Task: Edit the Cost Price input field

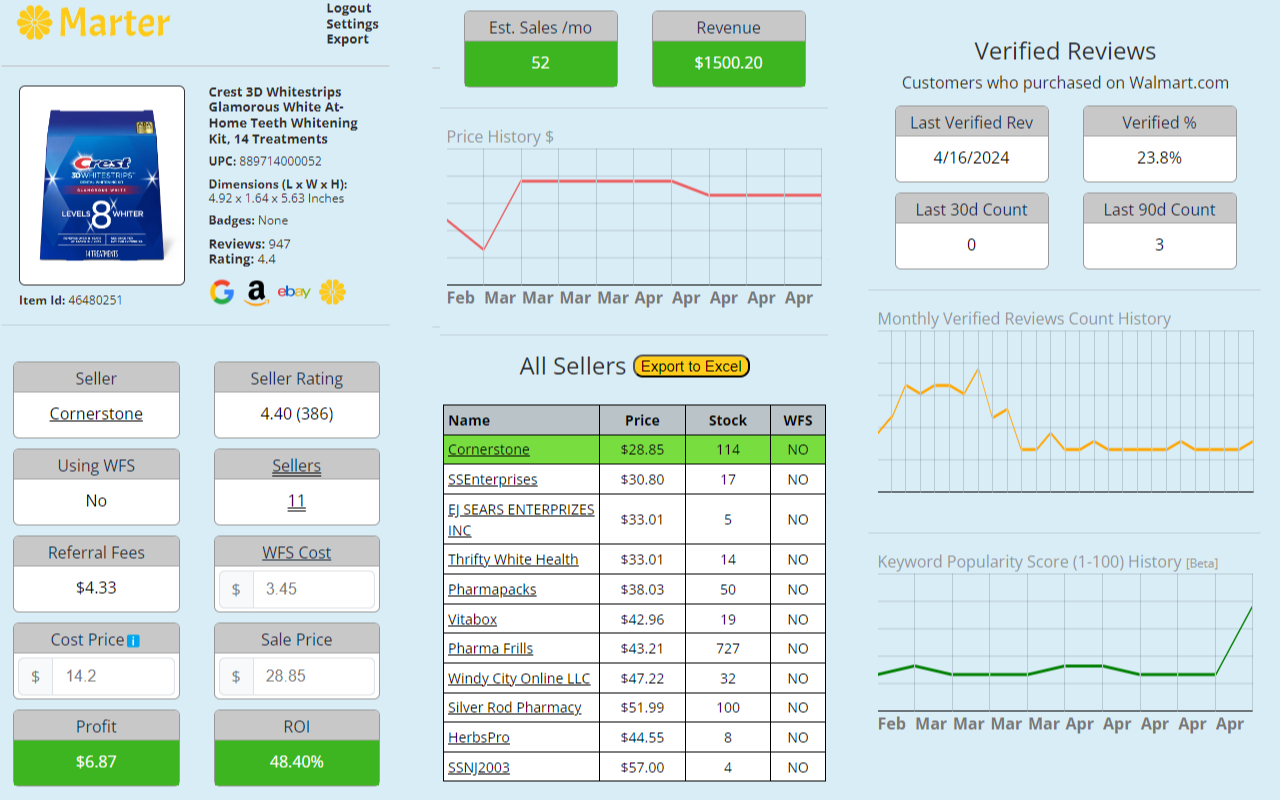Action: pyautogui.click(x=114, y=676)
